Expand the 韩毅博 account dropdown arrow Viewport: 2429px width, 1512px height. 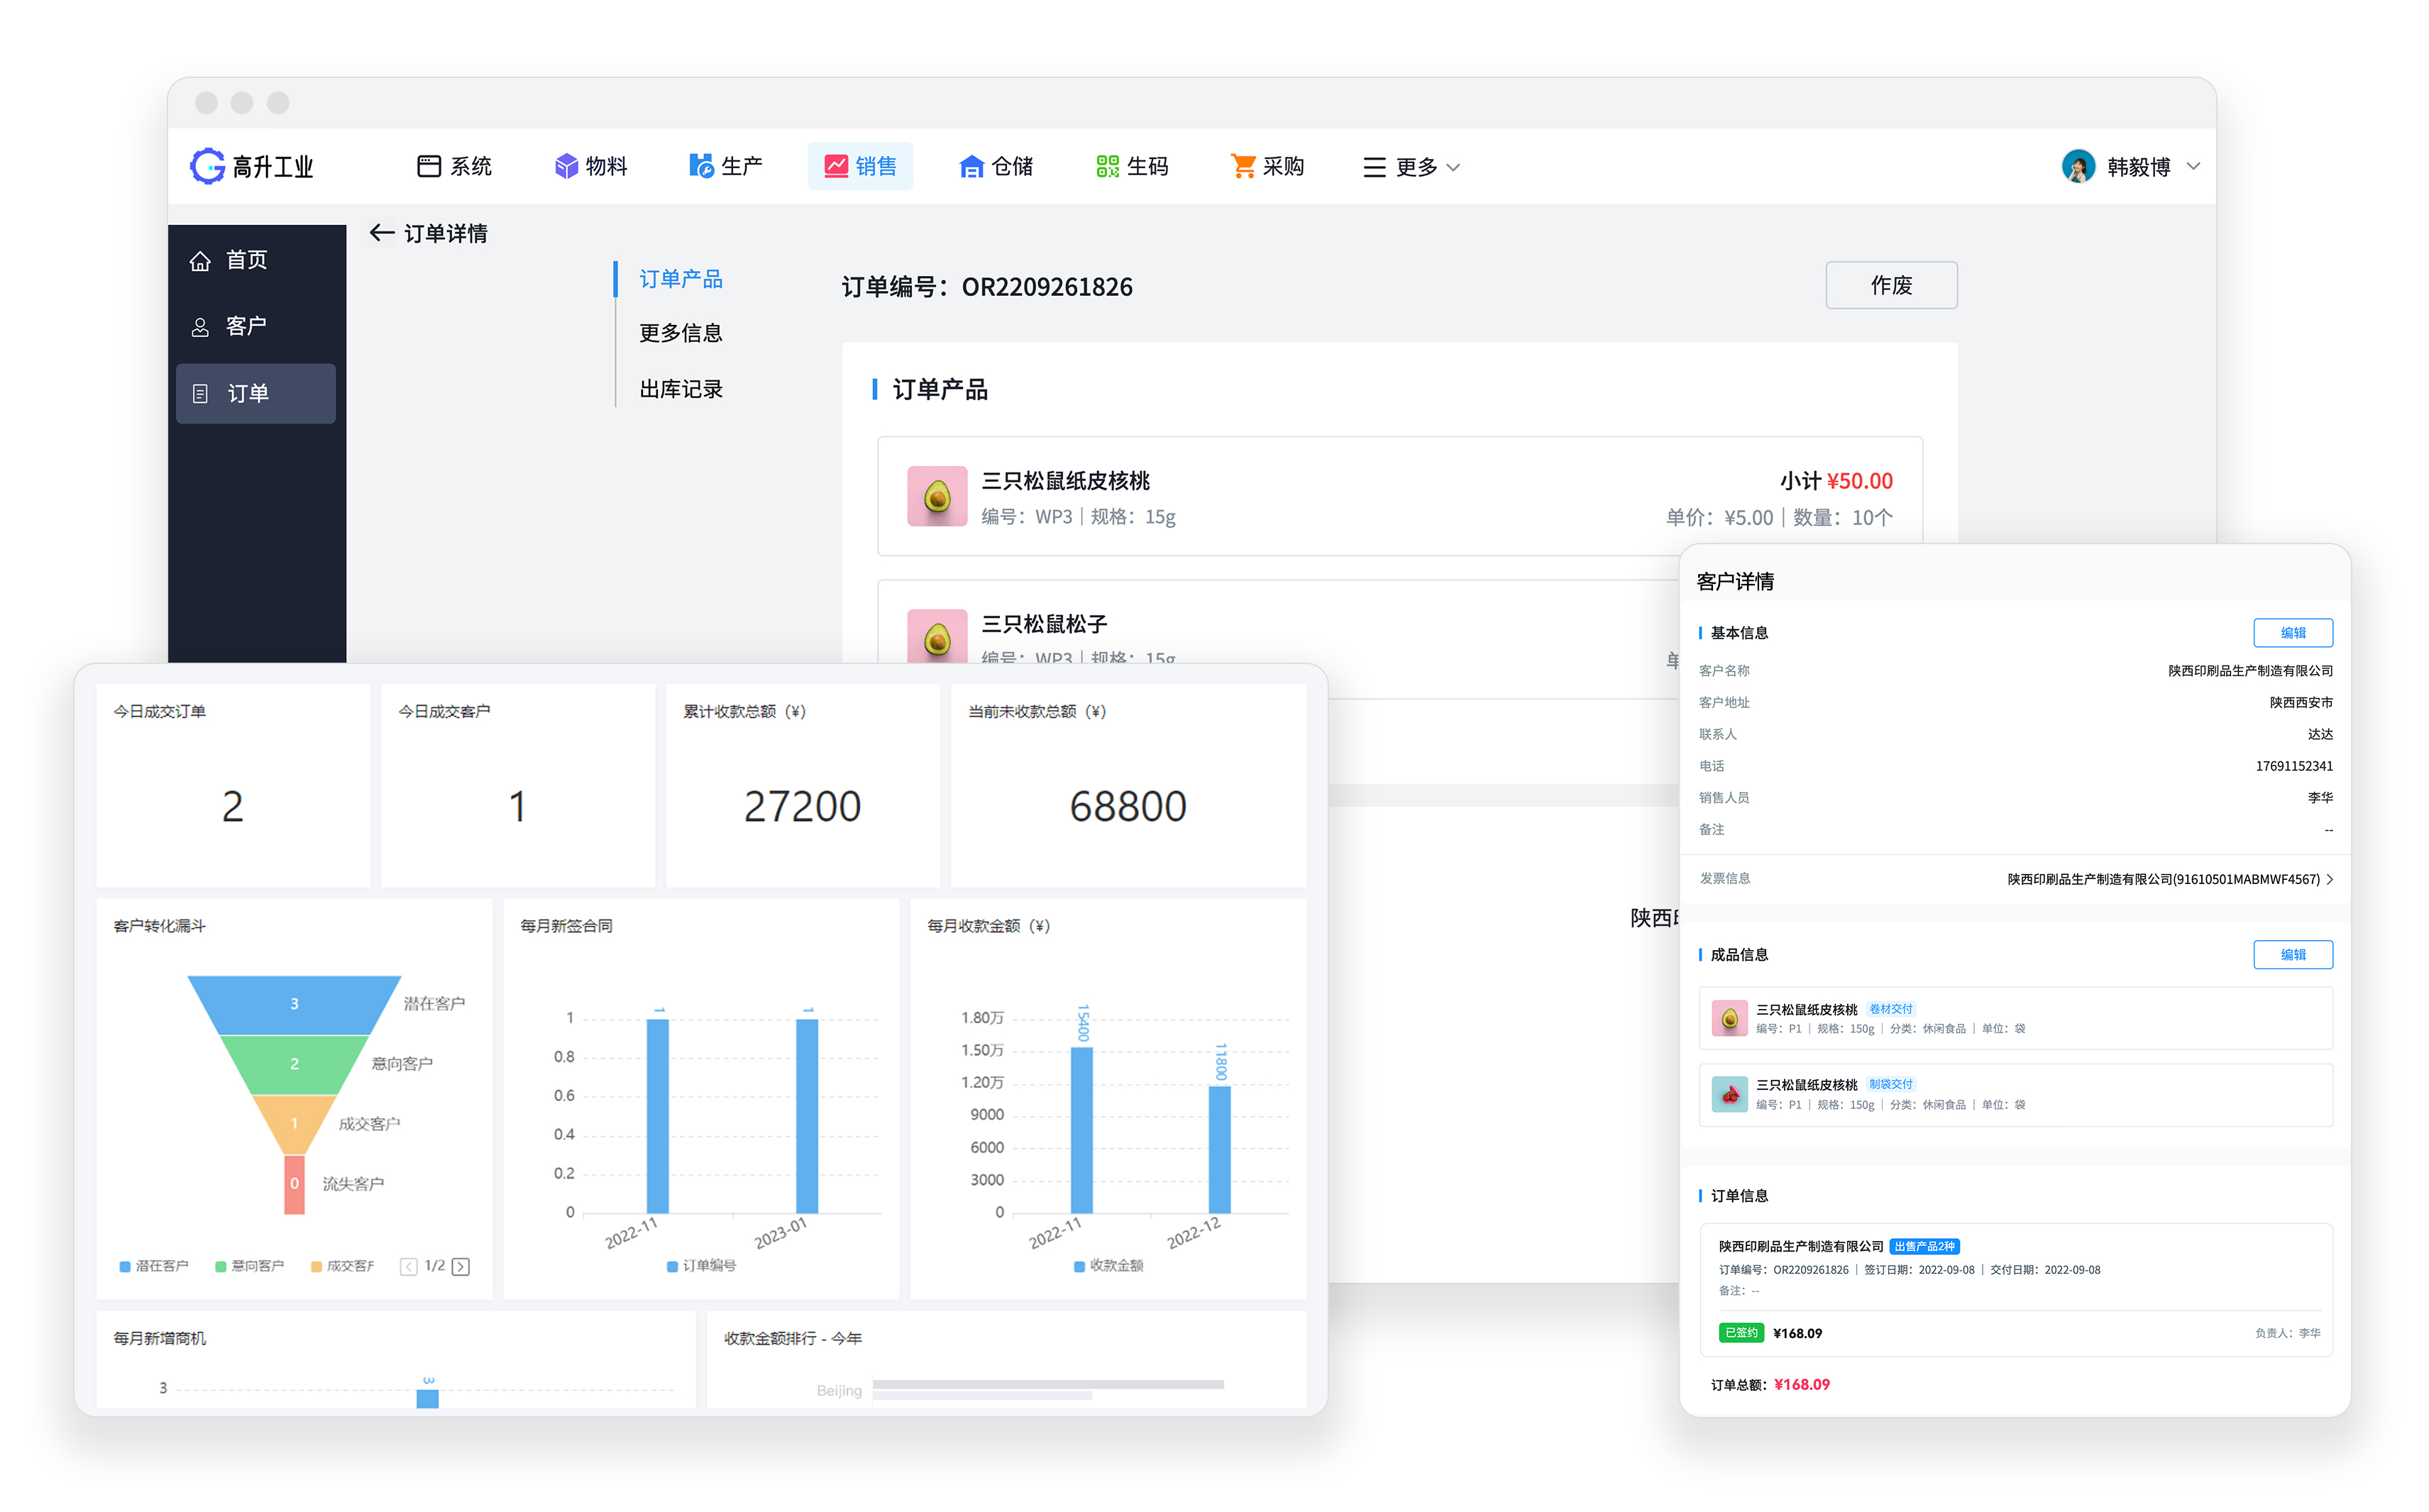click(x=2192, y=166)
